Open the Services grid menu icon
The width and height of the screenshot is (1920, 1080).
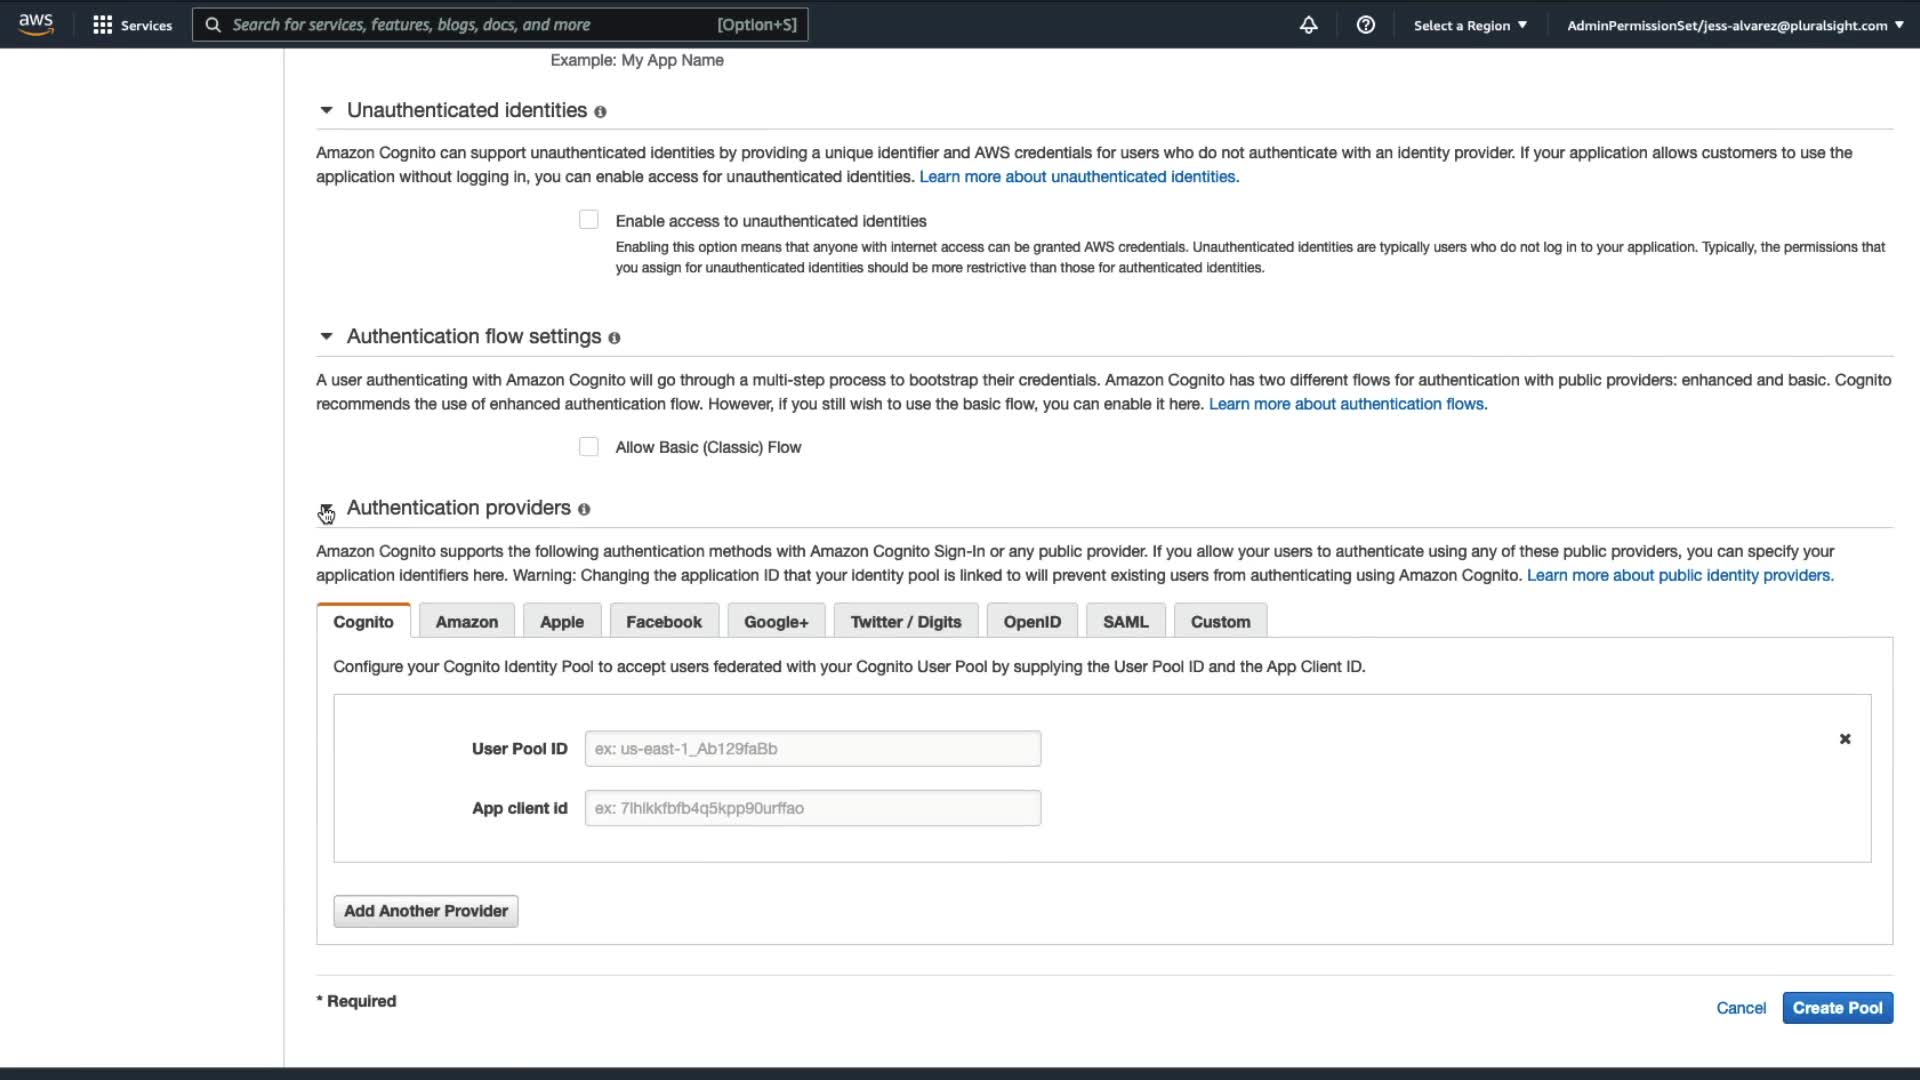coord(102,25)
